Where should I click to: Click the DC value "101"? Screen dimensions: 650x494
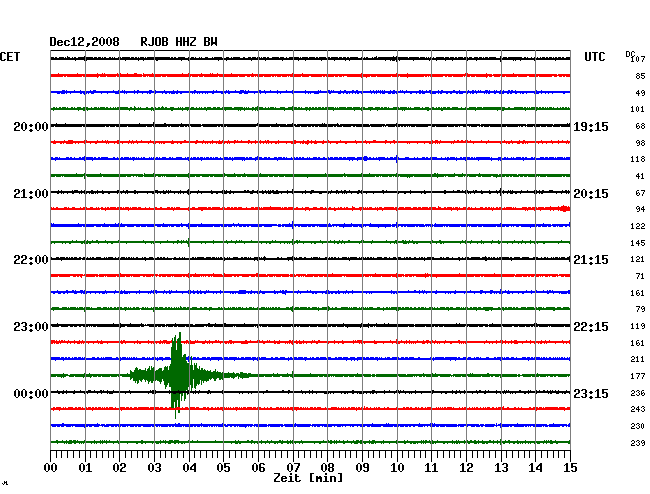(x=638, y=109)
